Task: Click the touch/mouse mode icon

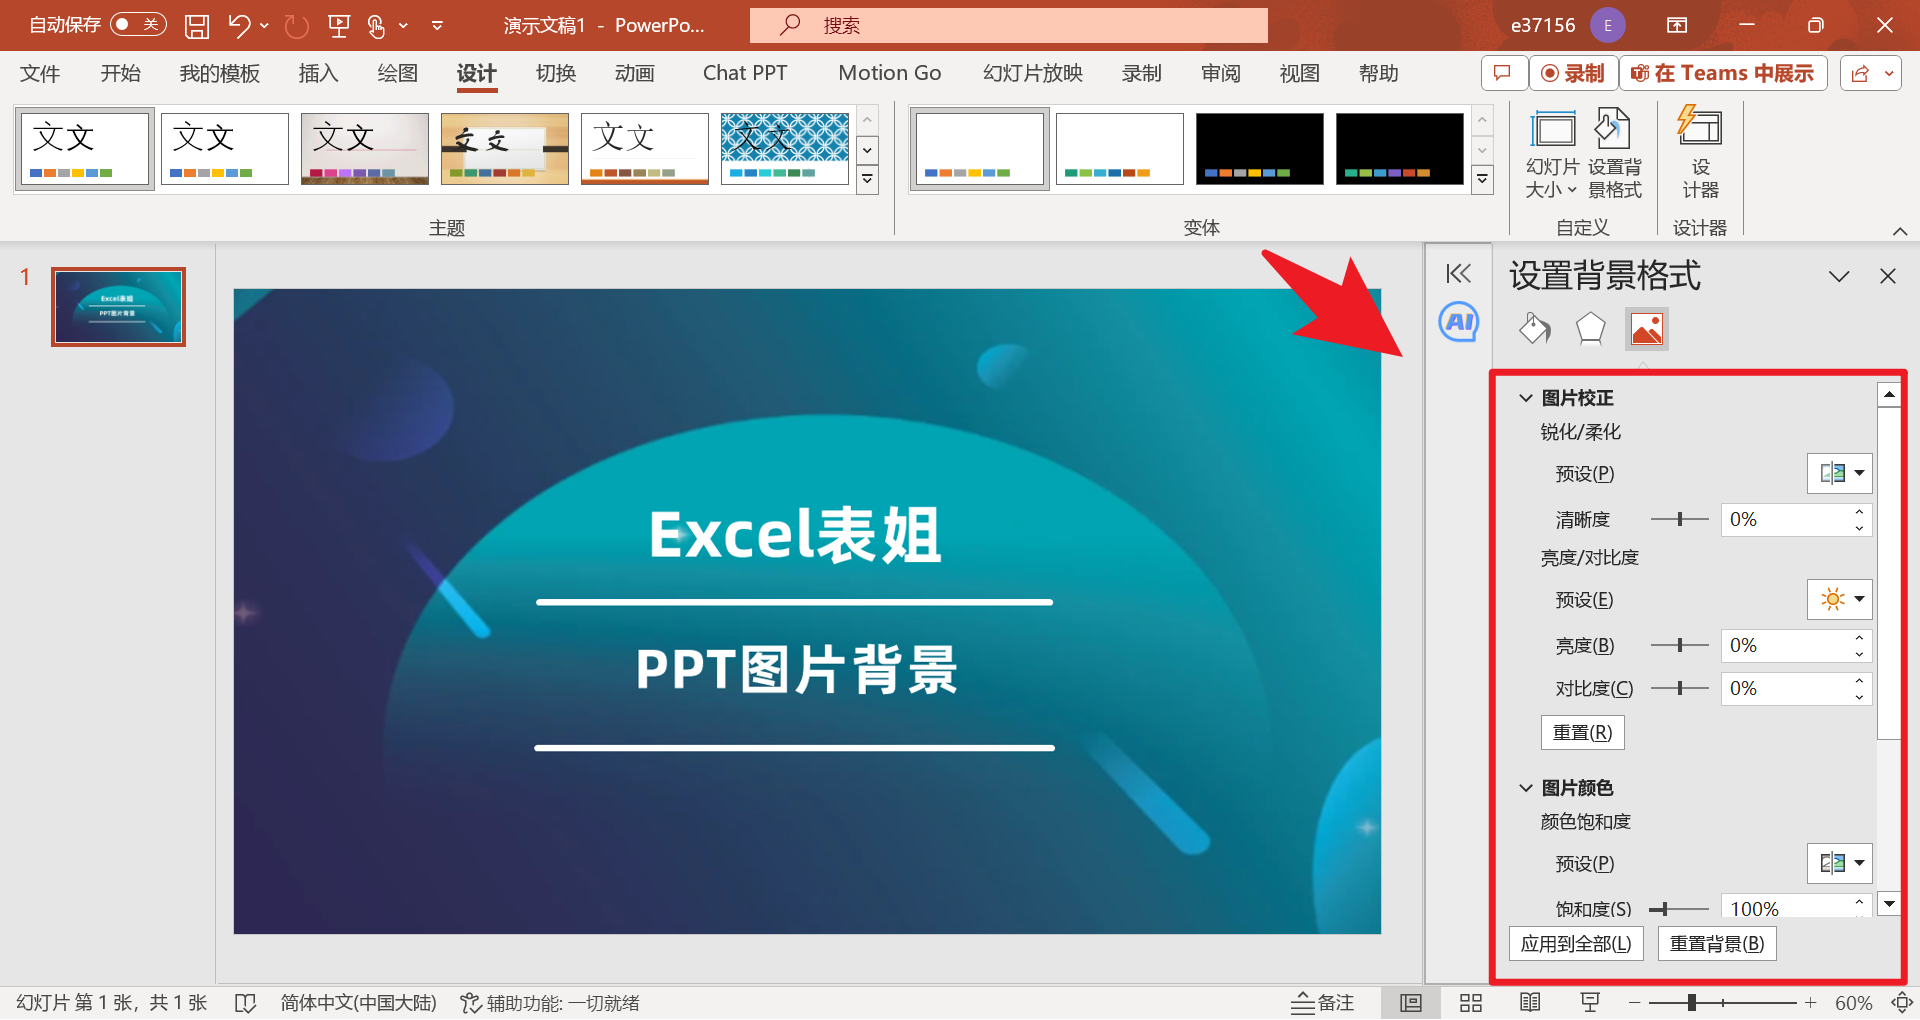Action: 377,25
